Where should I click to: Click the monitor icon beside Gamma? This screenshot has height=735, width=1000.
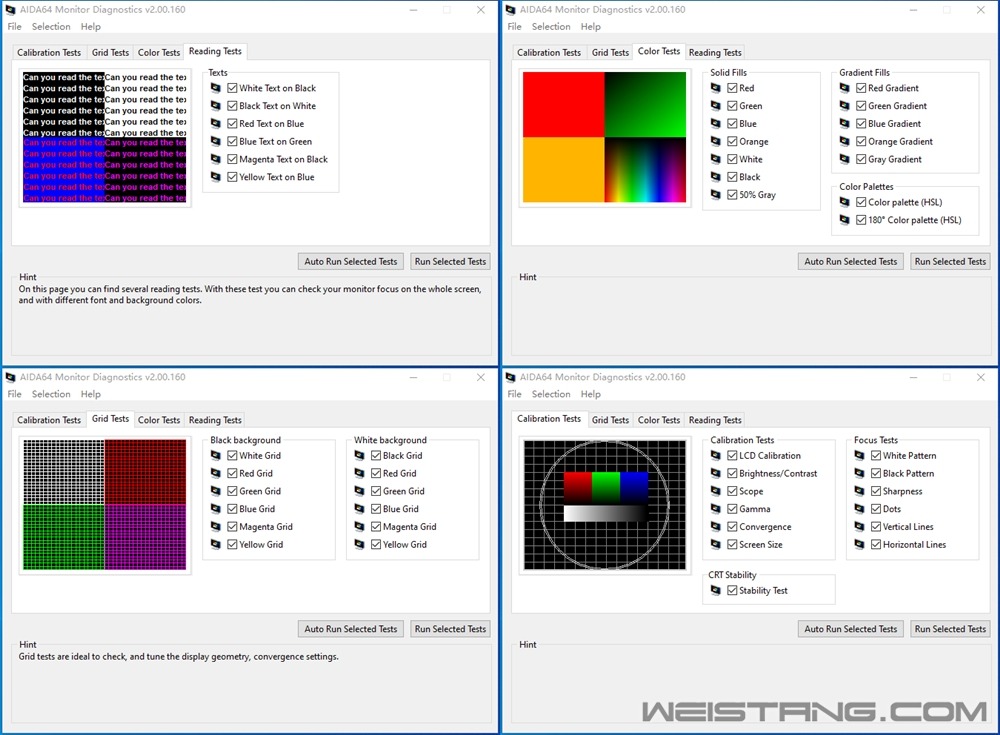point(716,509)
